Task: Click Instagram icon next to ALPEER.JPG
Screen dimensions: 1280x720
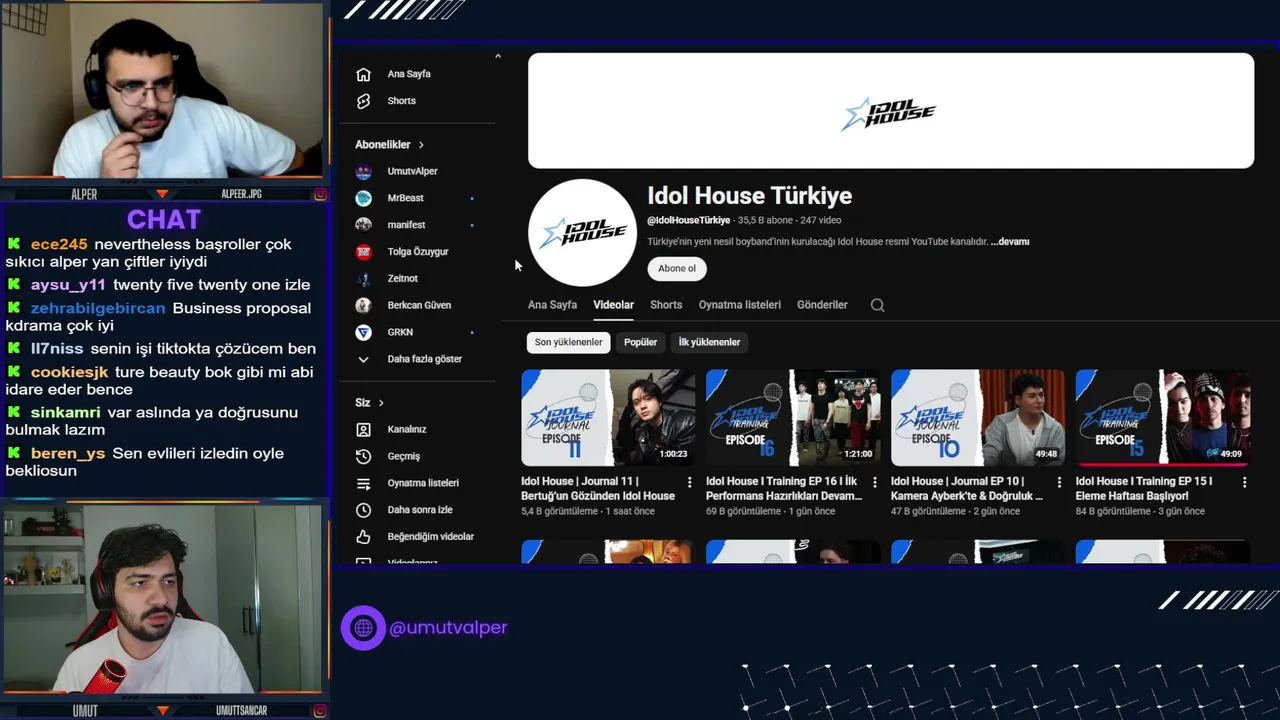Action: (x=320, y=194)
